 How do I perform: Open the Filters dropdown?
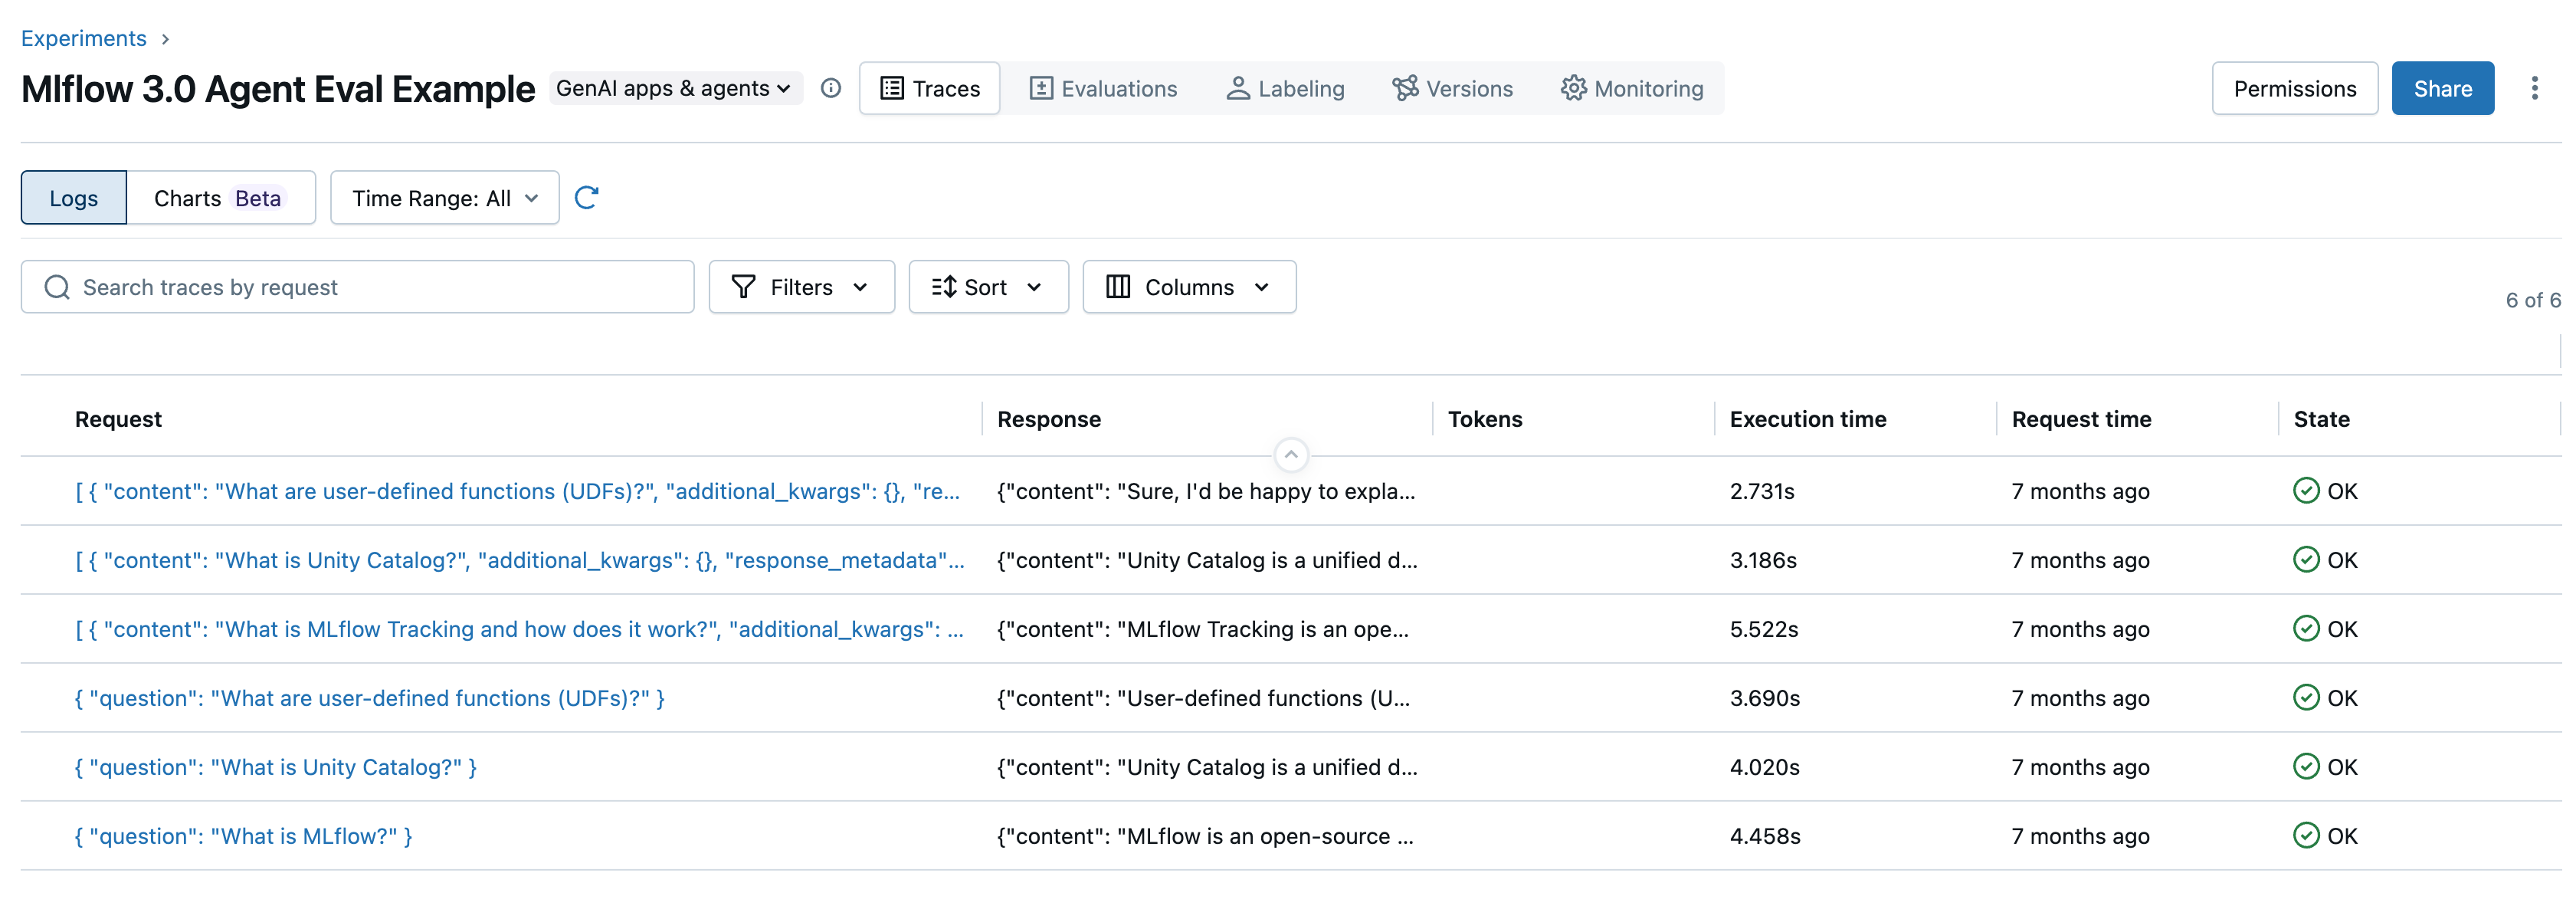coord(801,287)
